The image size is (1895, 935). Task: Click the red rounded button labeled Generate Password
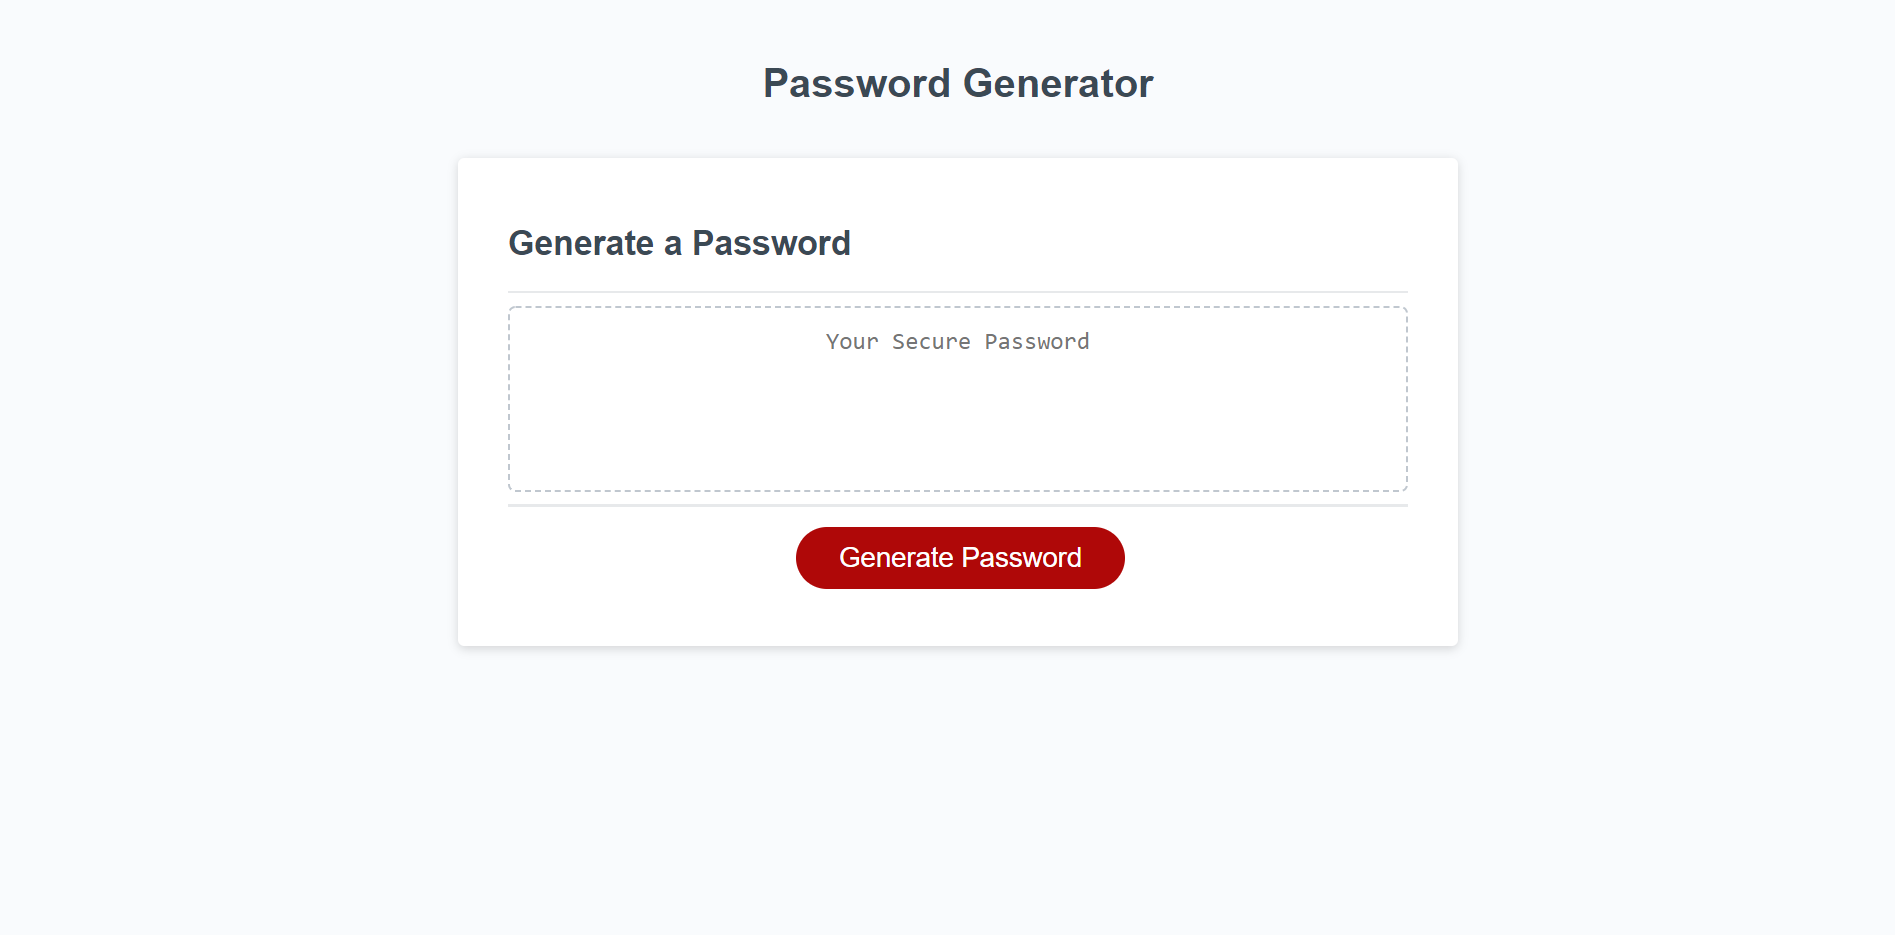click(x=959, y=557)
